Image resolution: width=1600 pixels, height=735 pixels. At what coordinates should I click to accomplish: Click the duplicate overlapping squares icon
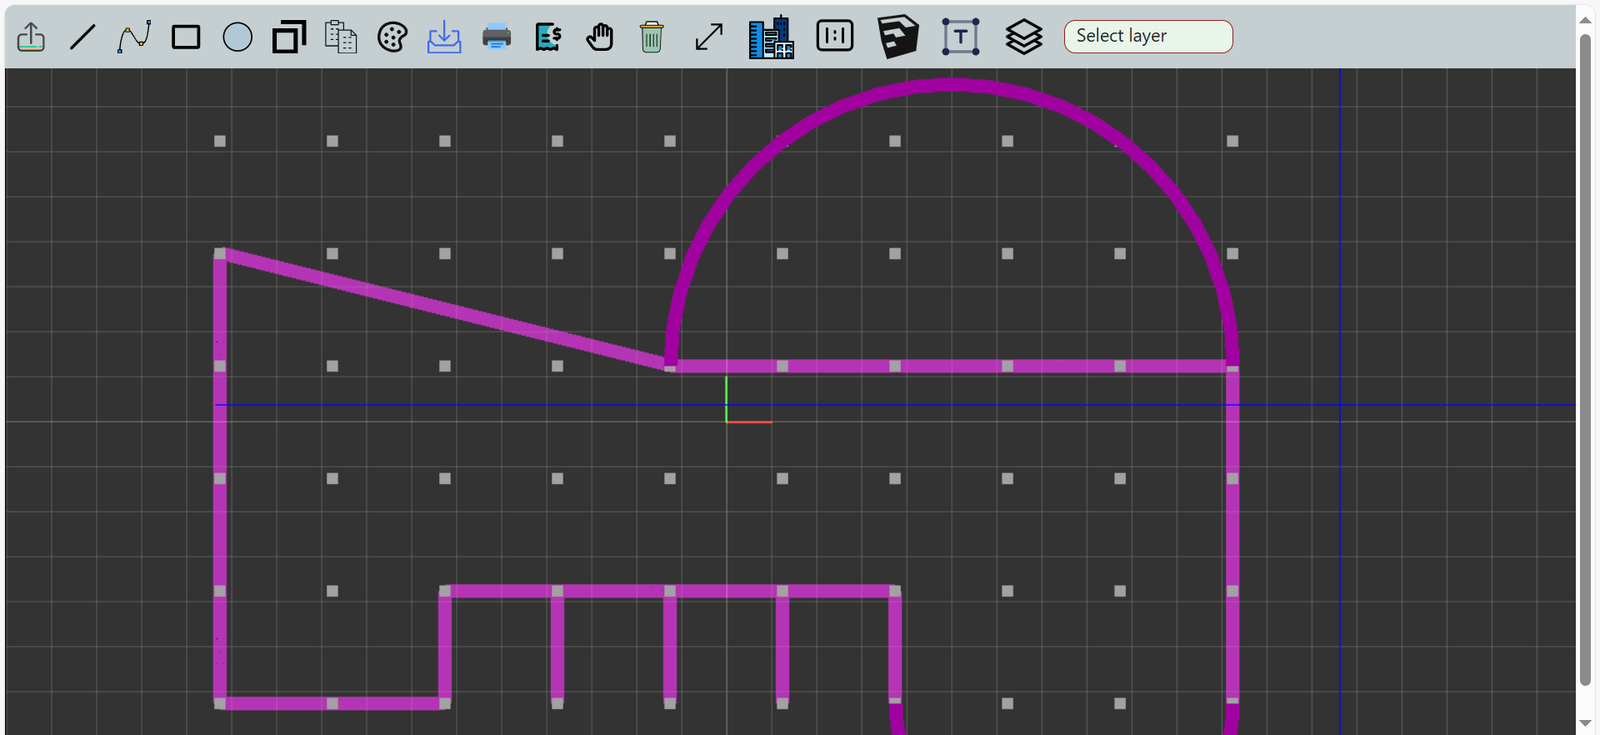point(289,37)
